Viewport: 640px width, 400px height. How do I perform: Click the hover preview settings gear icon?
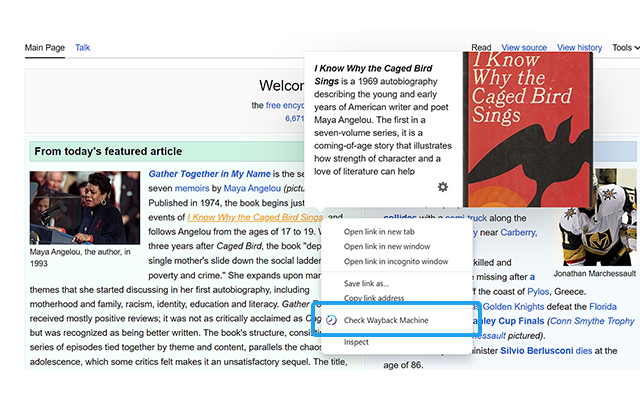click(x=443, y=188)
